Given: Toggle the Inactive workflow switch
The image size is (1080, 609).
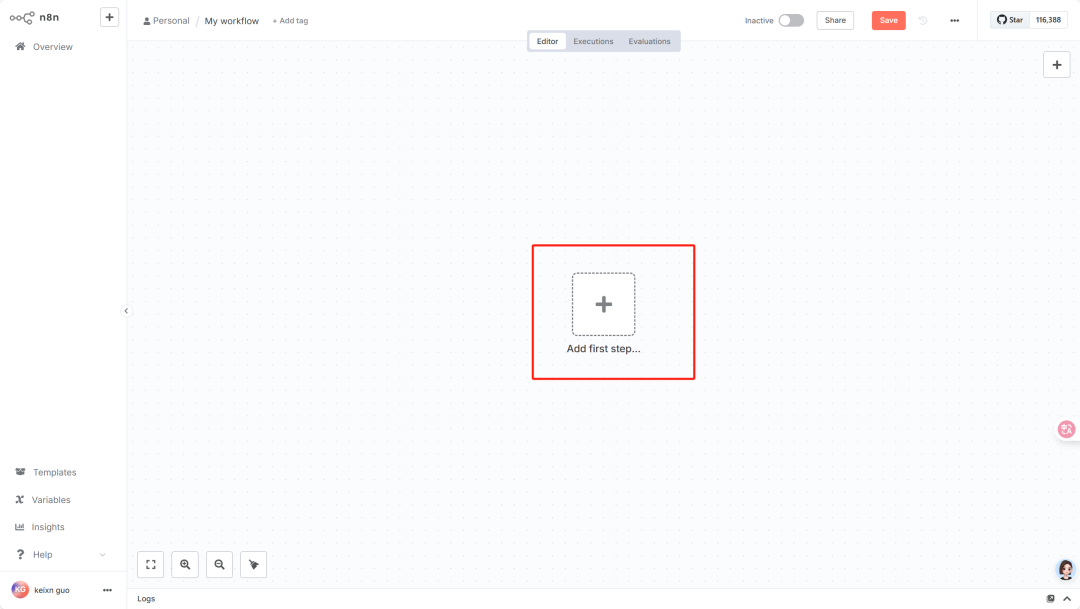Looking at the screenshot, I should tap(791, 21).
